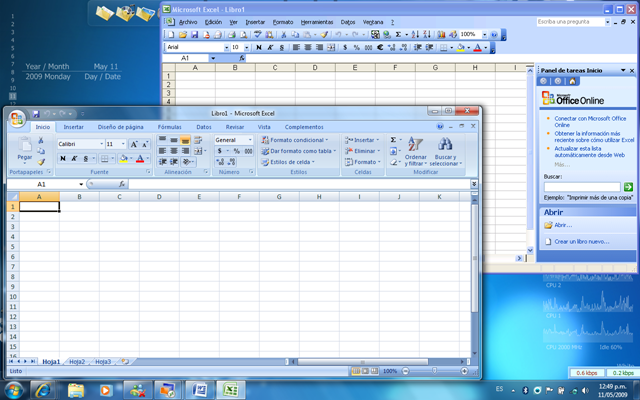This screenshot has height=400, width=640.
Task: Click open folder icon in Excel 2003 toolbar
Action: pyautogui.click(x=183, y=35)
